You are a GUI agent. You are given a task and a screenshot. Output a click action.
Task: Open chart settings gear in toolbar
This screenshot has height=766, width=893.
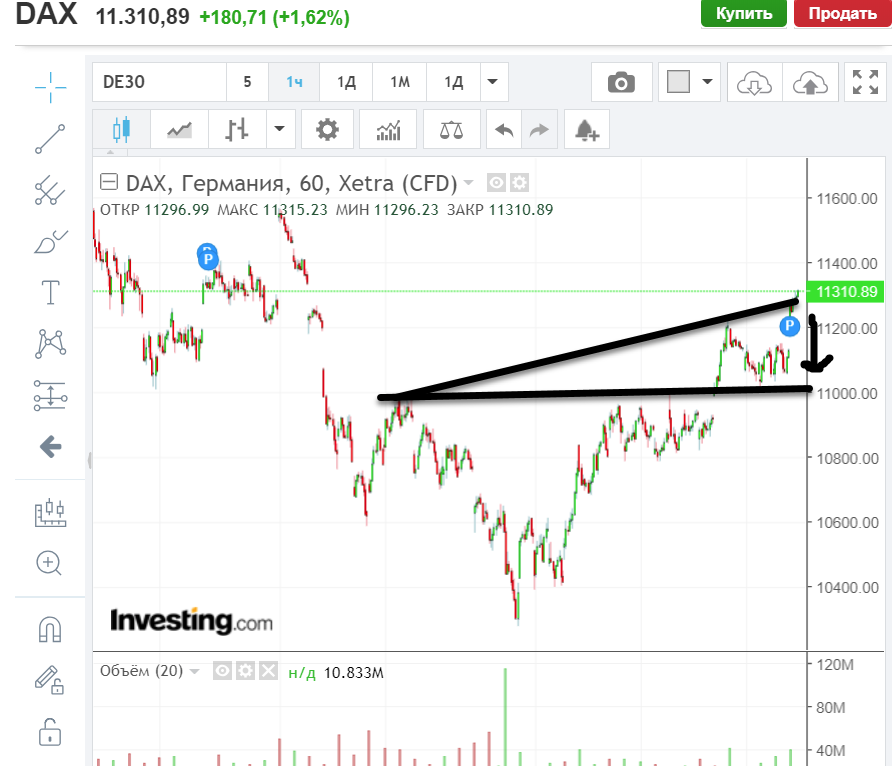pos(327,129)
